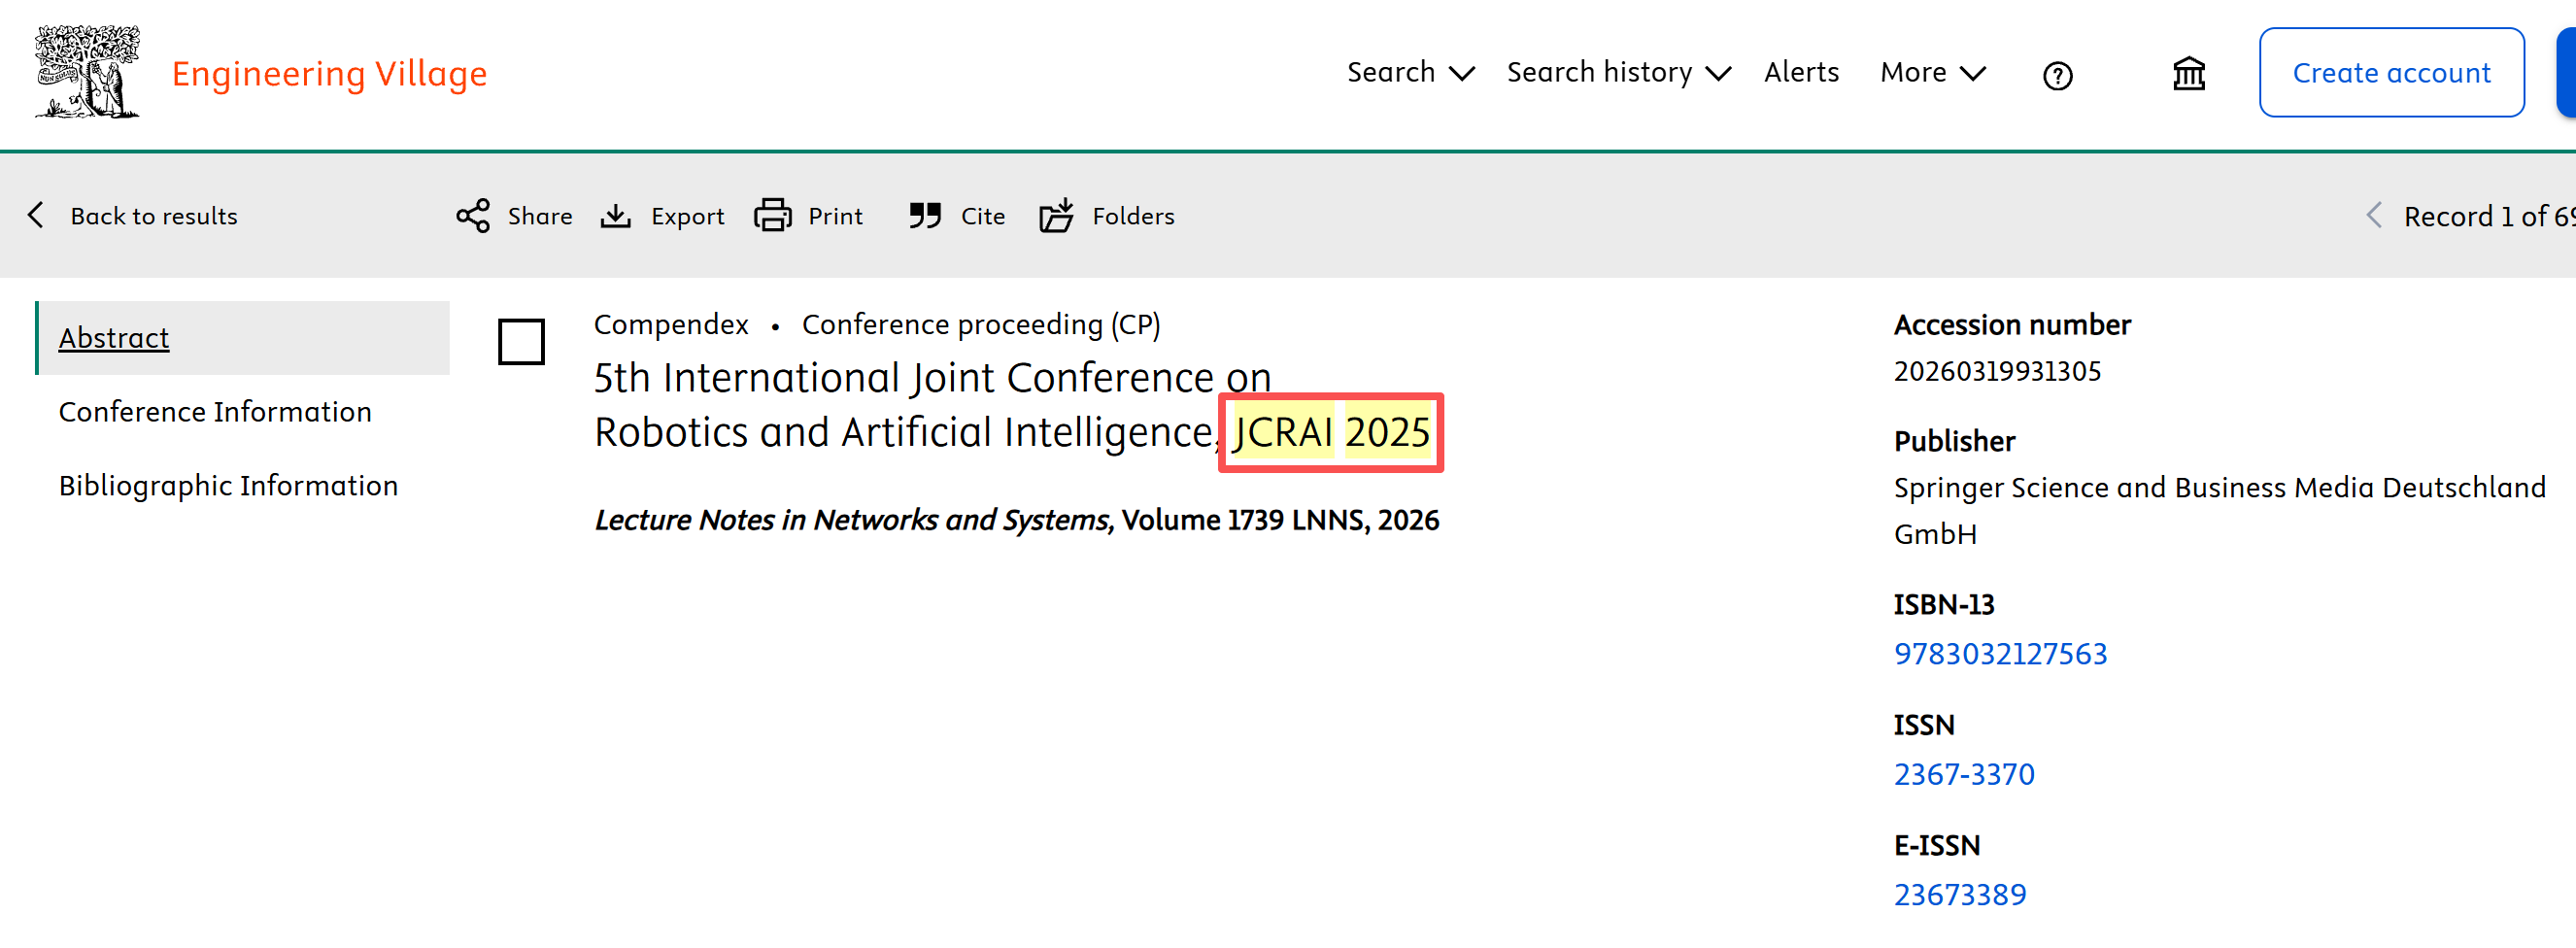This screenshot has width=2576, height=948.
Task: Open the help question mark icon
Action: (x=2057, y=75)
